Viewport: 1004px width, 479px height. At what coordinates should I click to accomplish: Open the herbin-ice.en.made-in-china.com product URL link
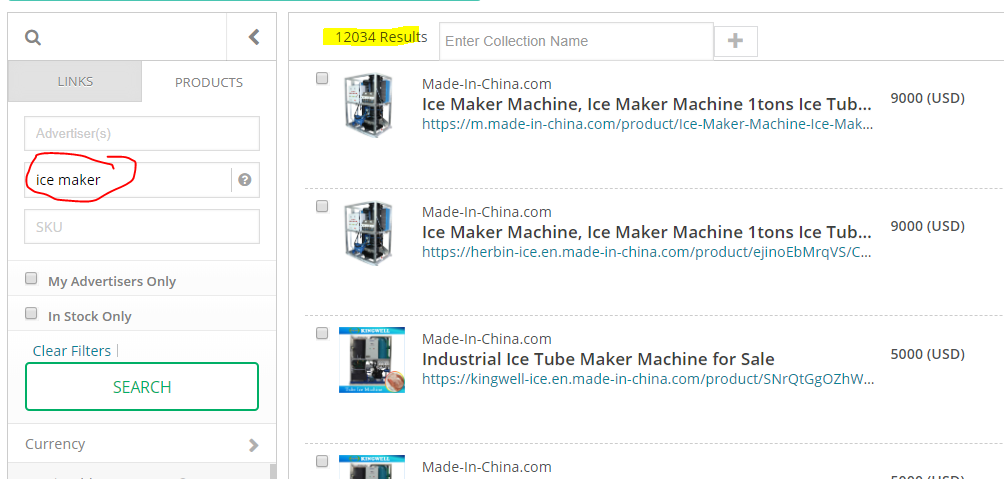[647, 252]
